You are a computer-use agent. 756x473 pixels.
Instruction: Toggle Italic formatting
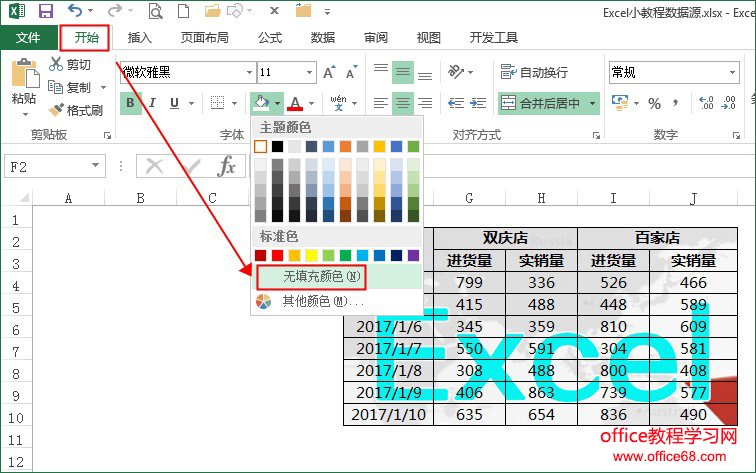coord(152,103)
